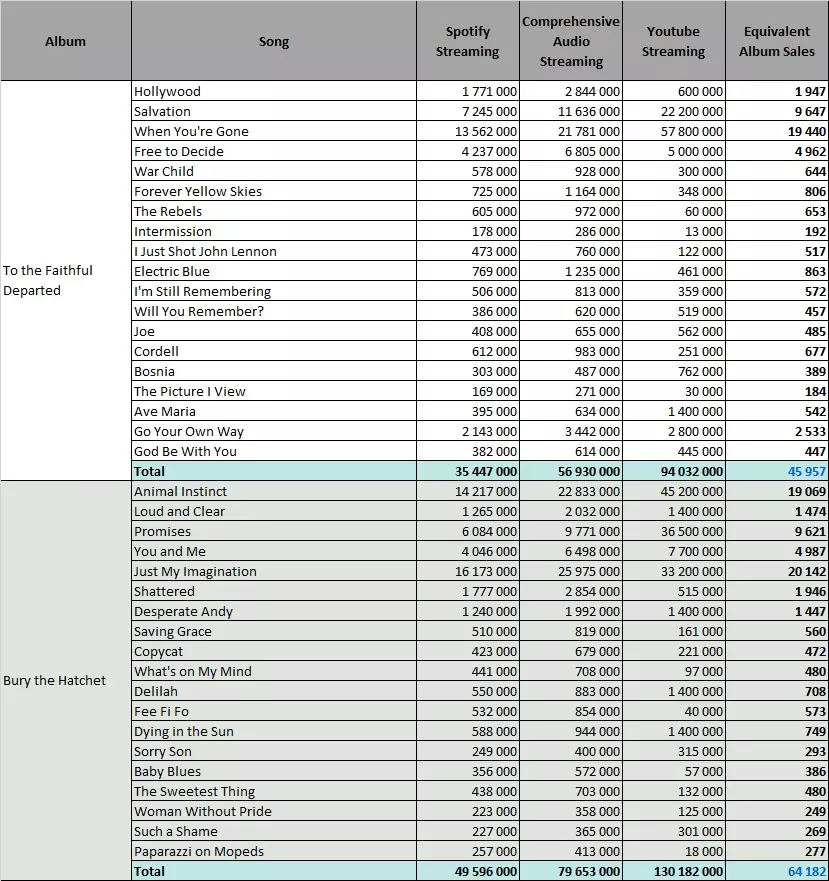Select the "Comprehensive Audio Streaming" header
Image resolution: width=829 pixels, height=881 pixels.
click(571, 41)
